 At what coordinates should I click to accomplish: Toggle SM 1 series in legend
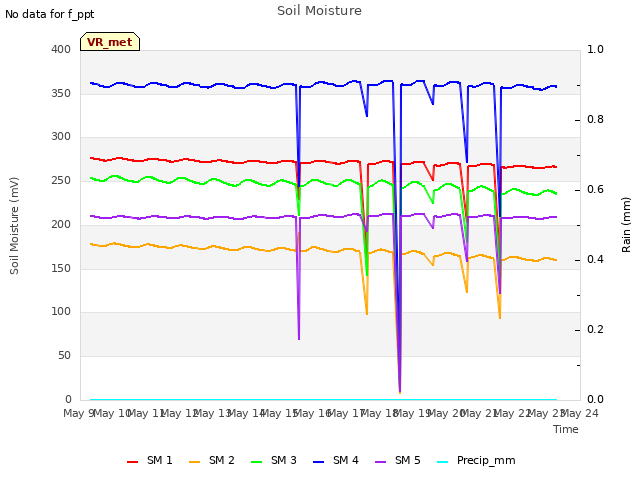[x=150, y=460]
